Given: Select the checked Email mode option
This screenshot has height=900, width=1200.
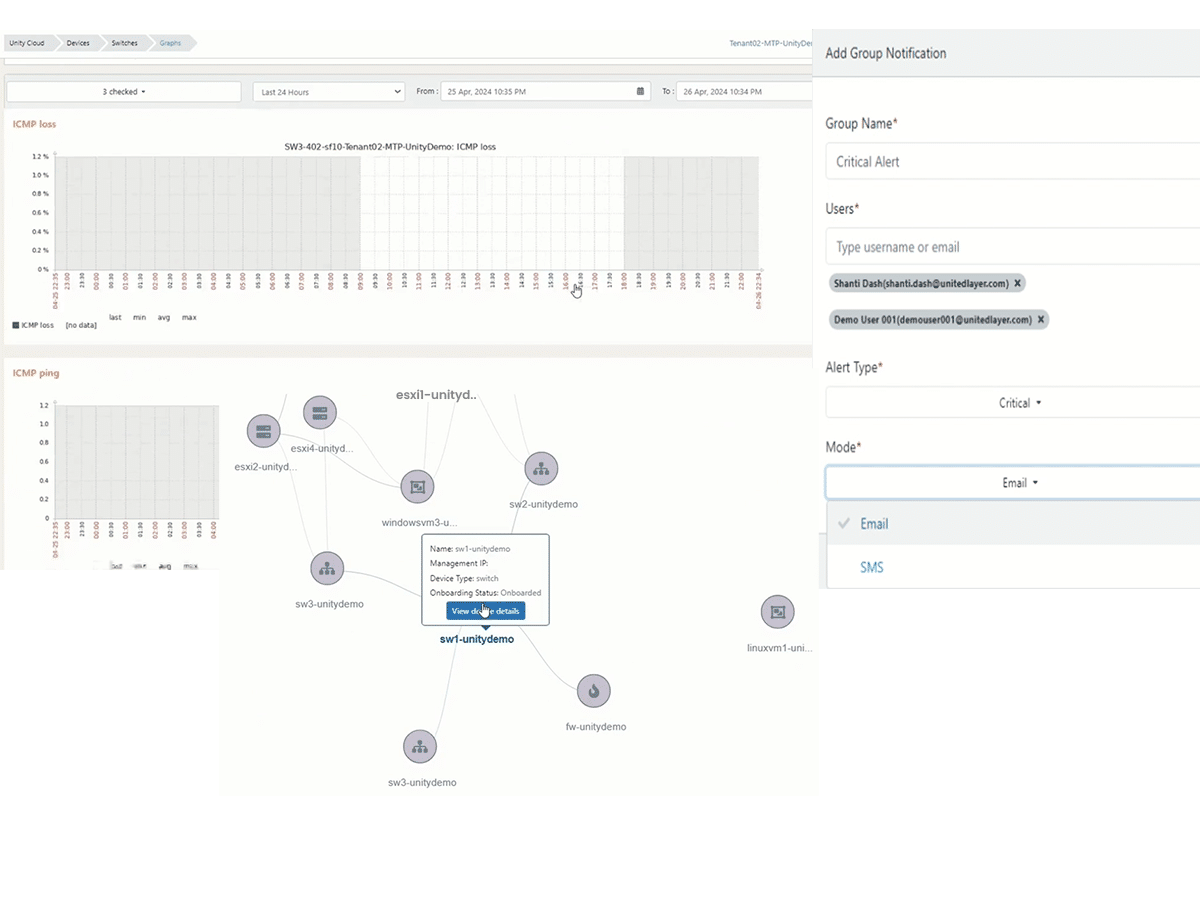Looking at the screenshot, I should tap(873, 524).
